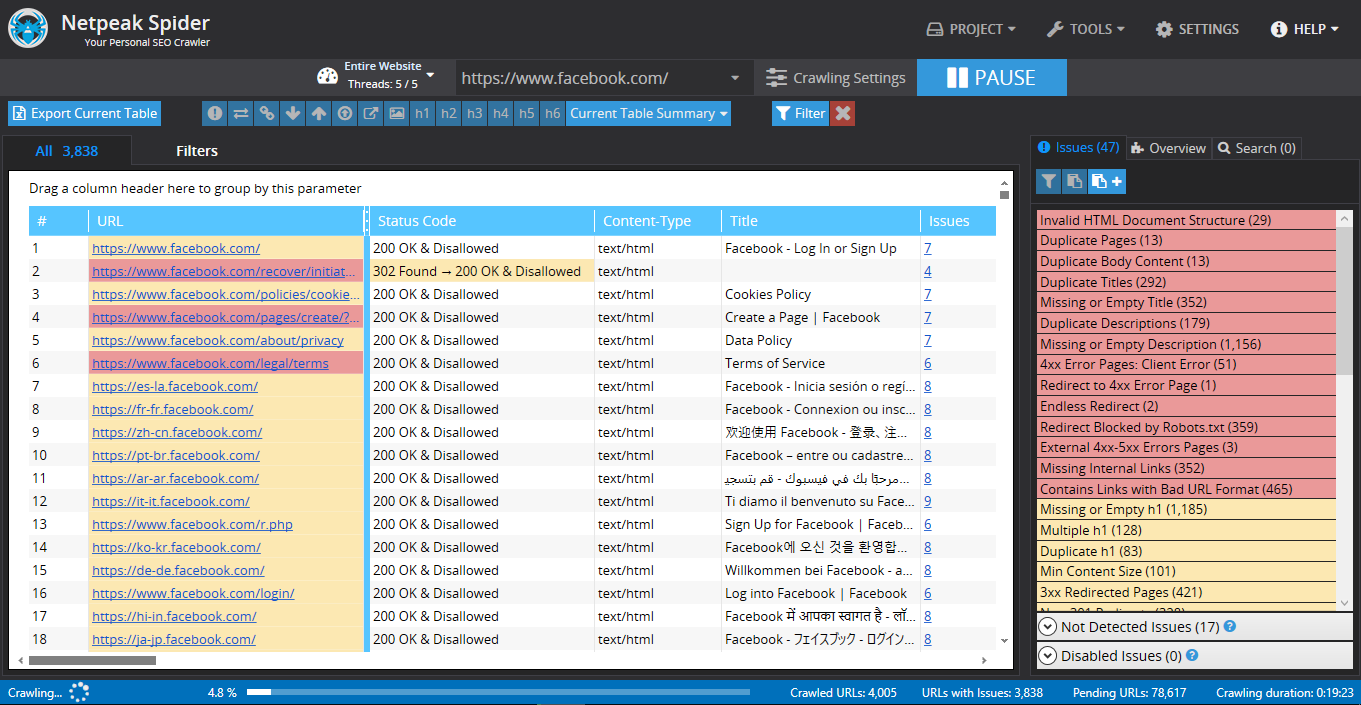
Task: Export Current Table to file
Action: (85, 113)
